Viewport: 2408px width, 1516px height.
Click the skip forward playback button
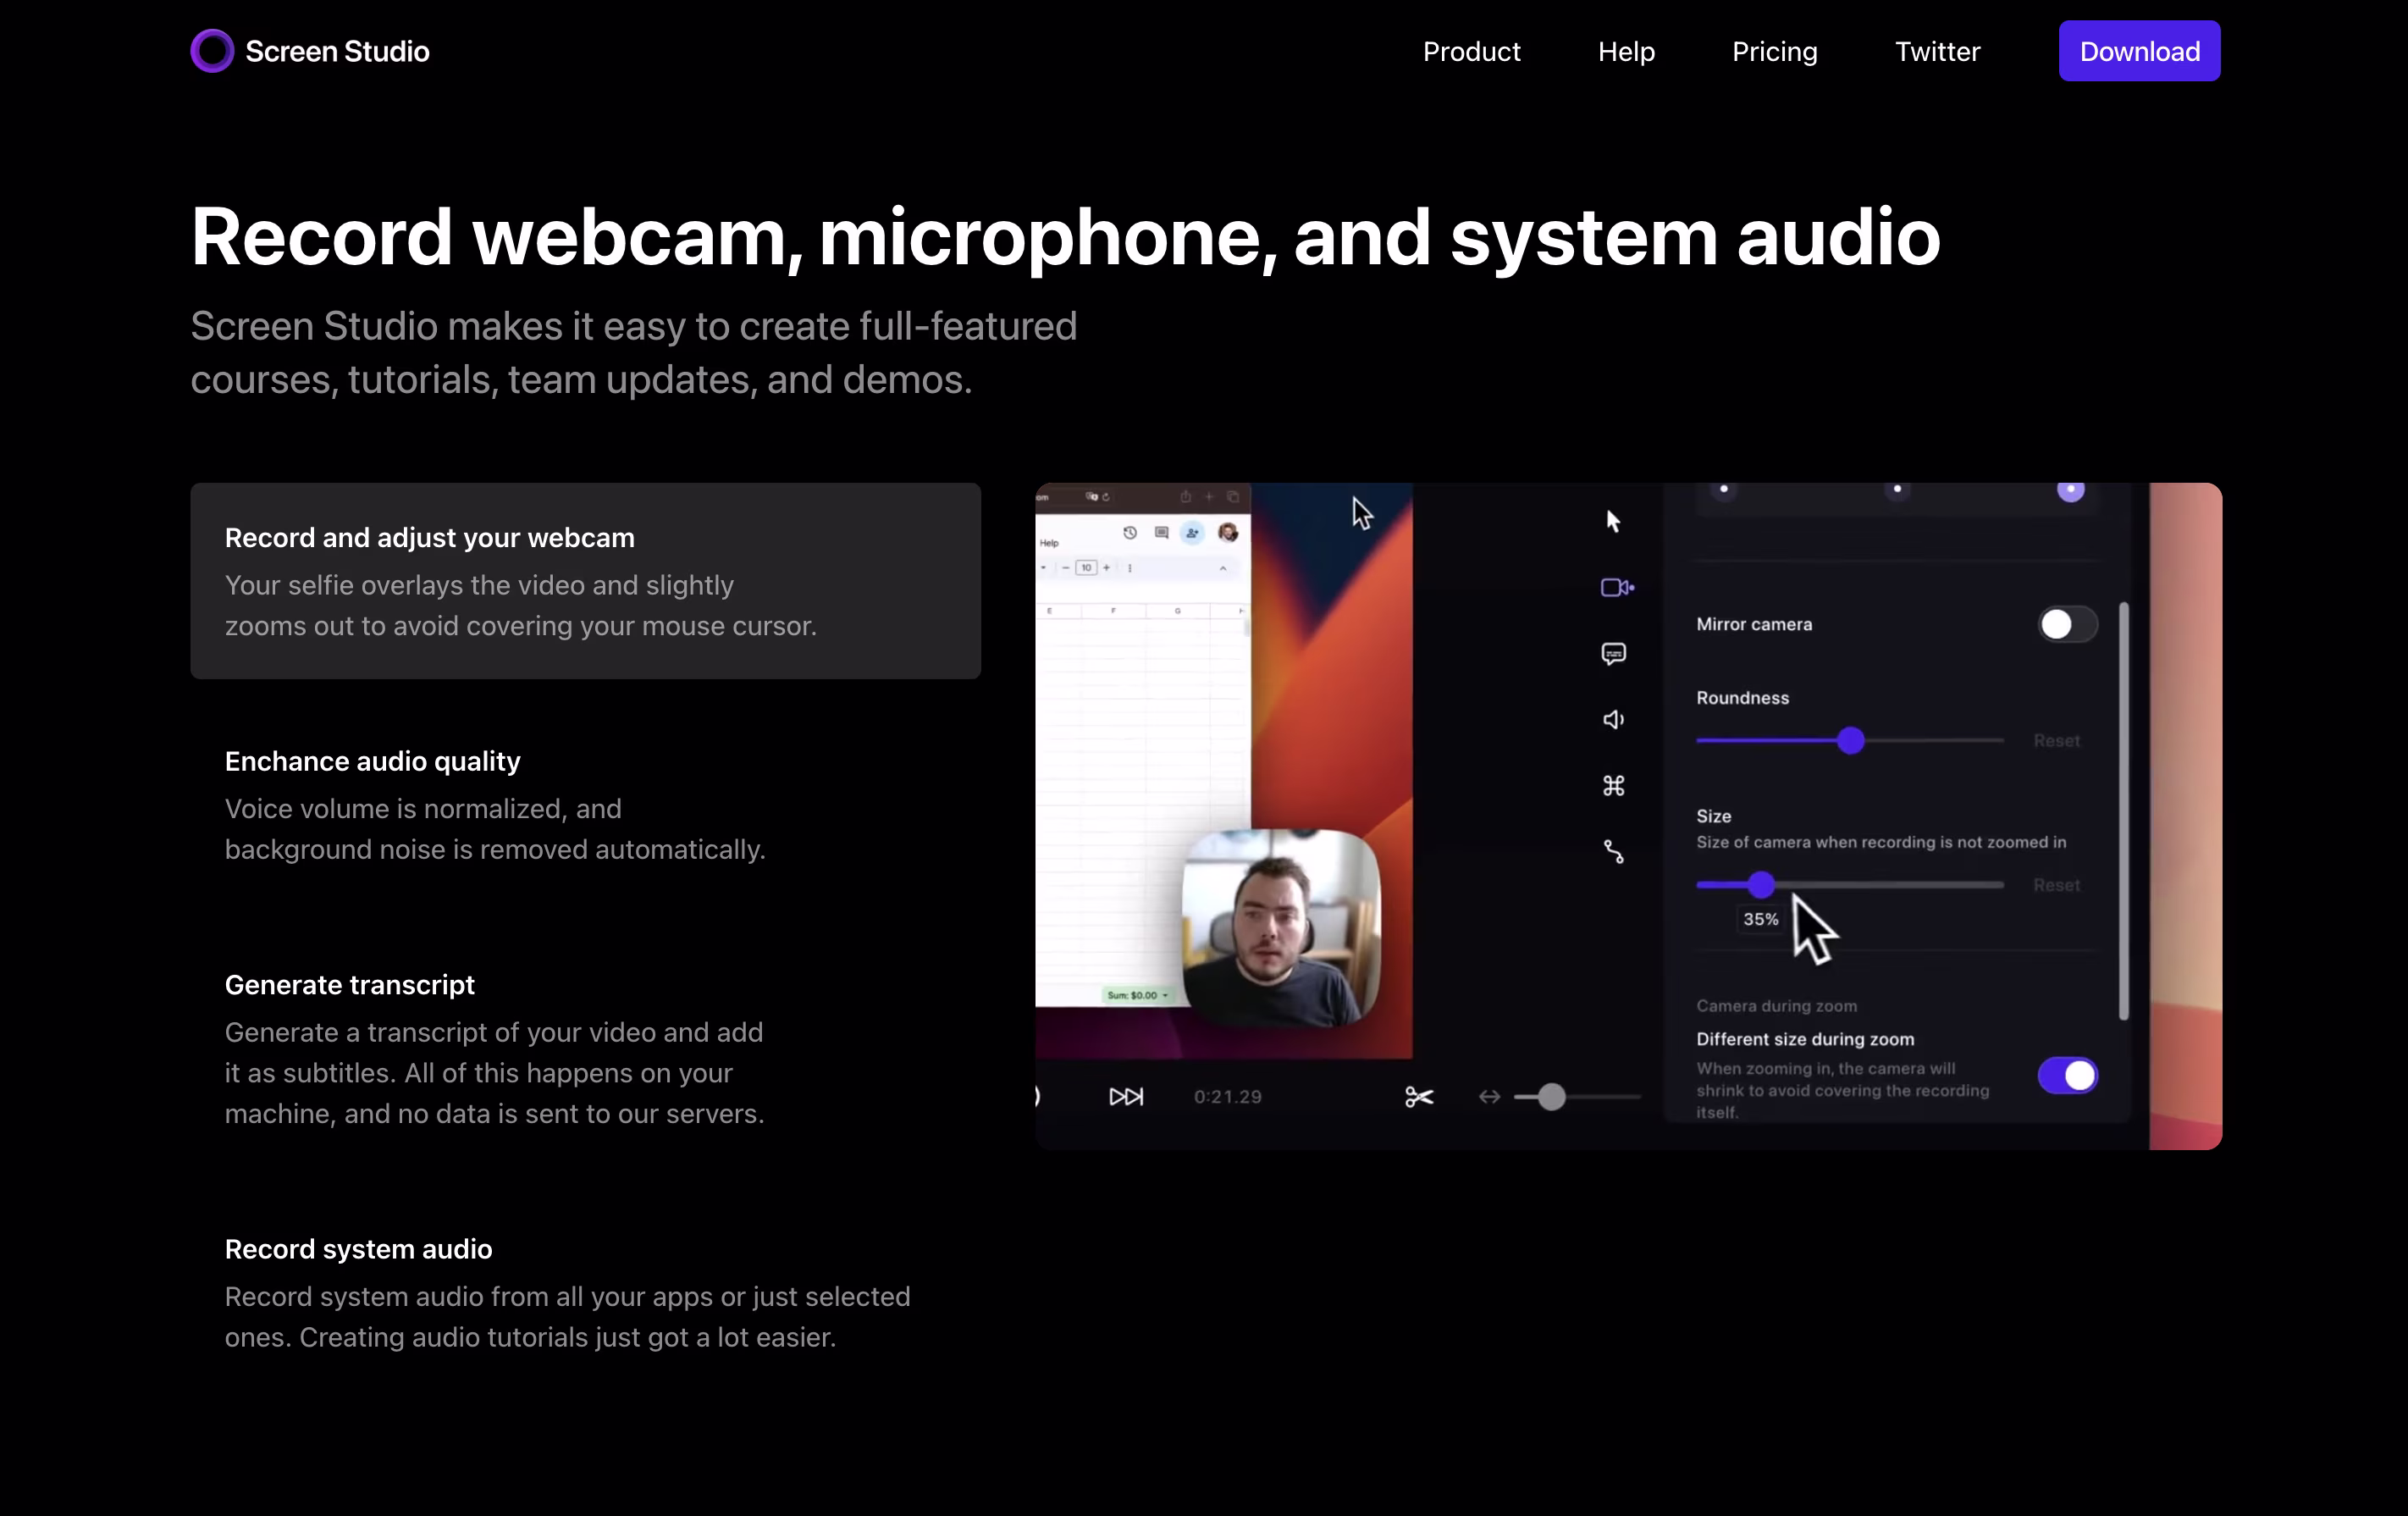point(1126,1097)
